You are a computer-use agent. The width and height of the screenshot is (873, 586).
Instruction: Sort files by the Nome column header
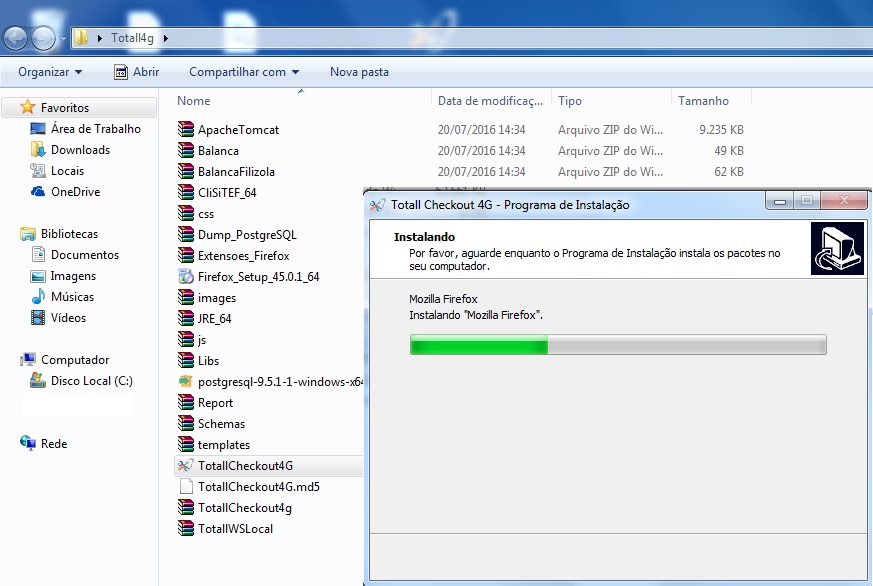tap(194, 101)
